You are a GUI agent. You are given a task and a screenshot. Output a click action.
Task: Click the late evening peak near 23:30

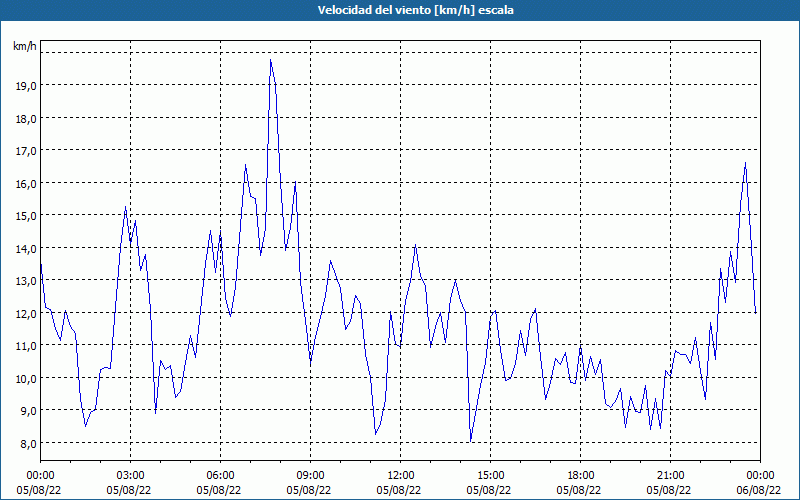[x=745, y=163]
